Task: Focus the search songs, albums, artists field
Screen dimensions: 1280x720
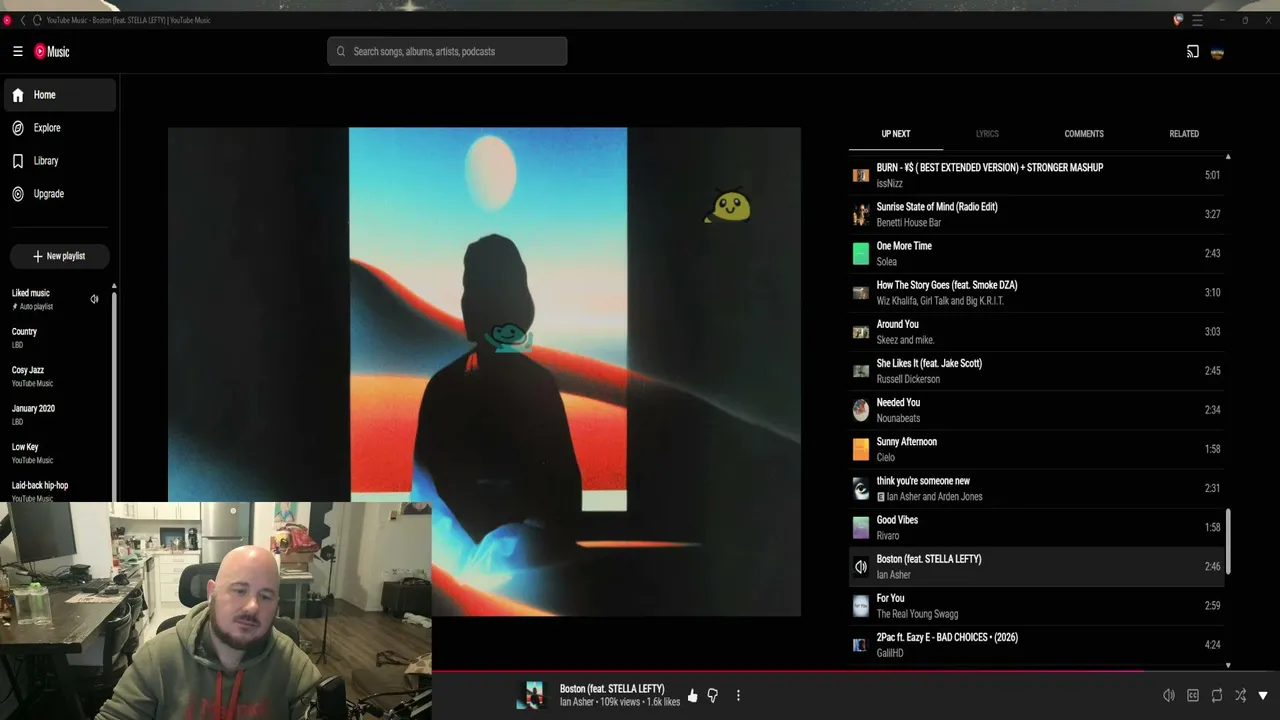Action: point(447,52)
